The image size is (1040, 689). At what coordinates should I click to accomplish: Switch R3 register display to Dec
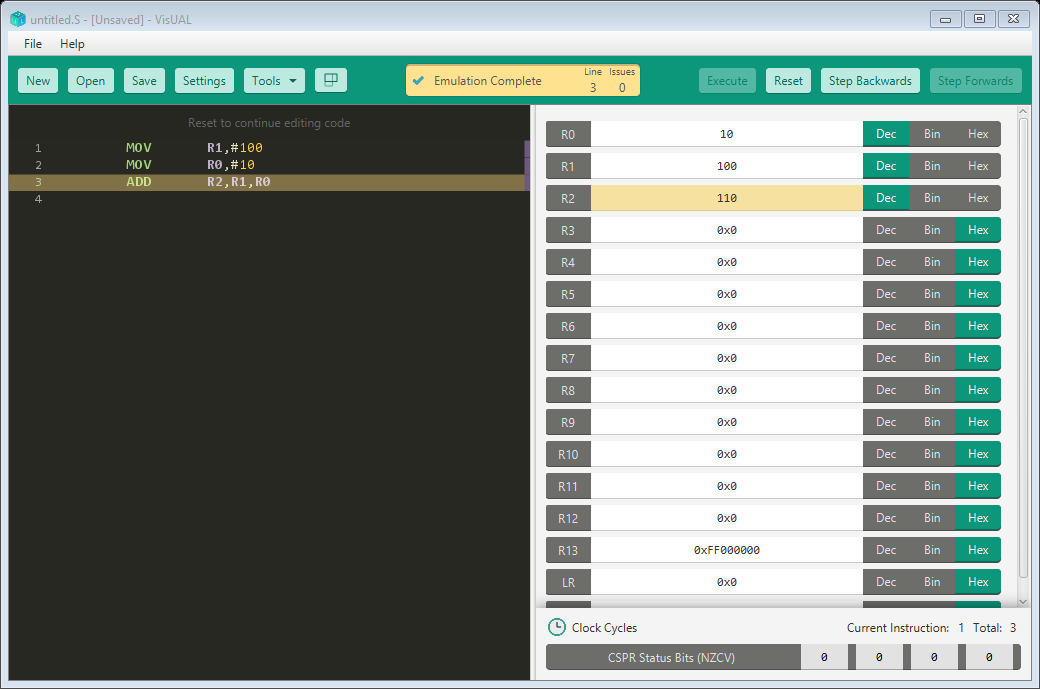coord(886,229)
